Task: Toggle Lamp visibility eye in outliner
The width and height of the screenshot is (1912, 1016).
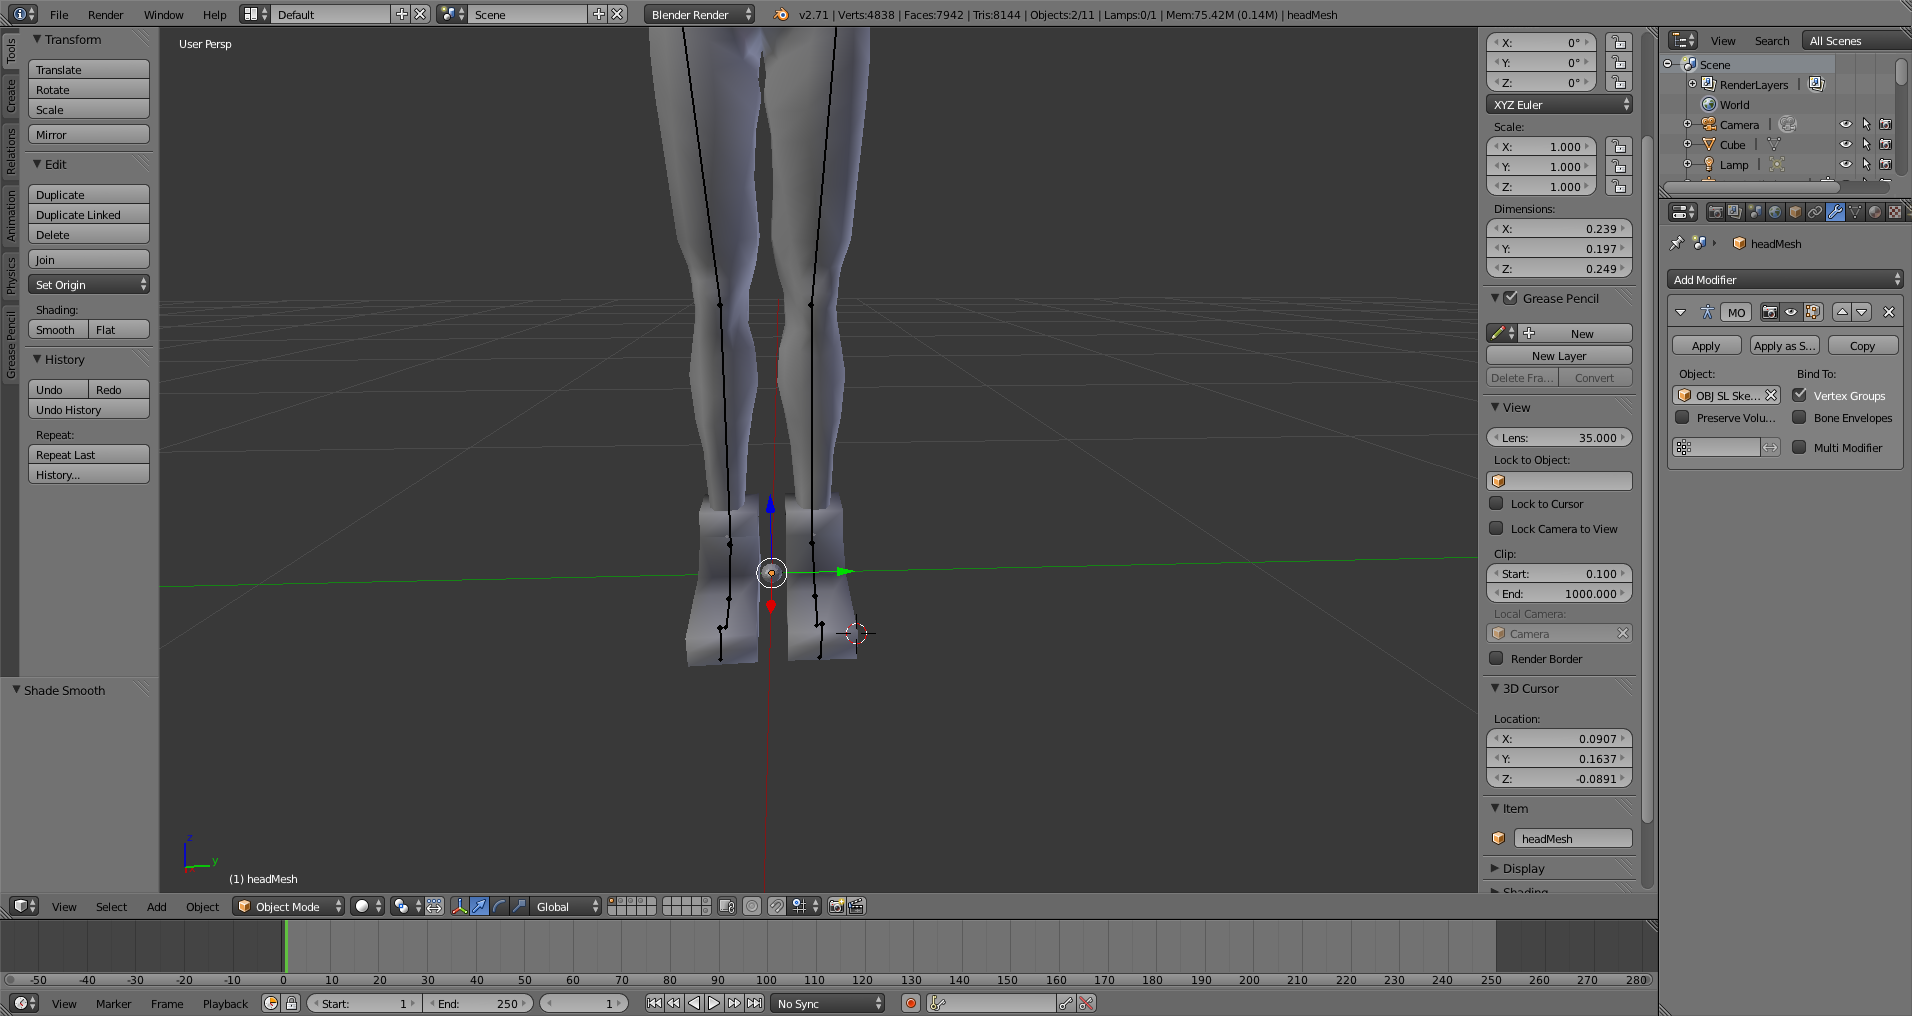Action: click(1846, 165)
